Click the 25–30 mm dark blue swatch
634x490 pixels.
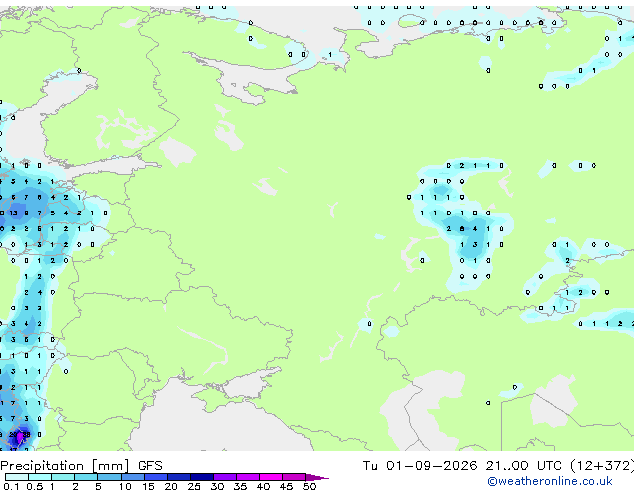[201, 477]
